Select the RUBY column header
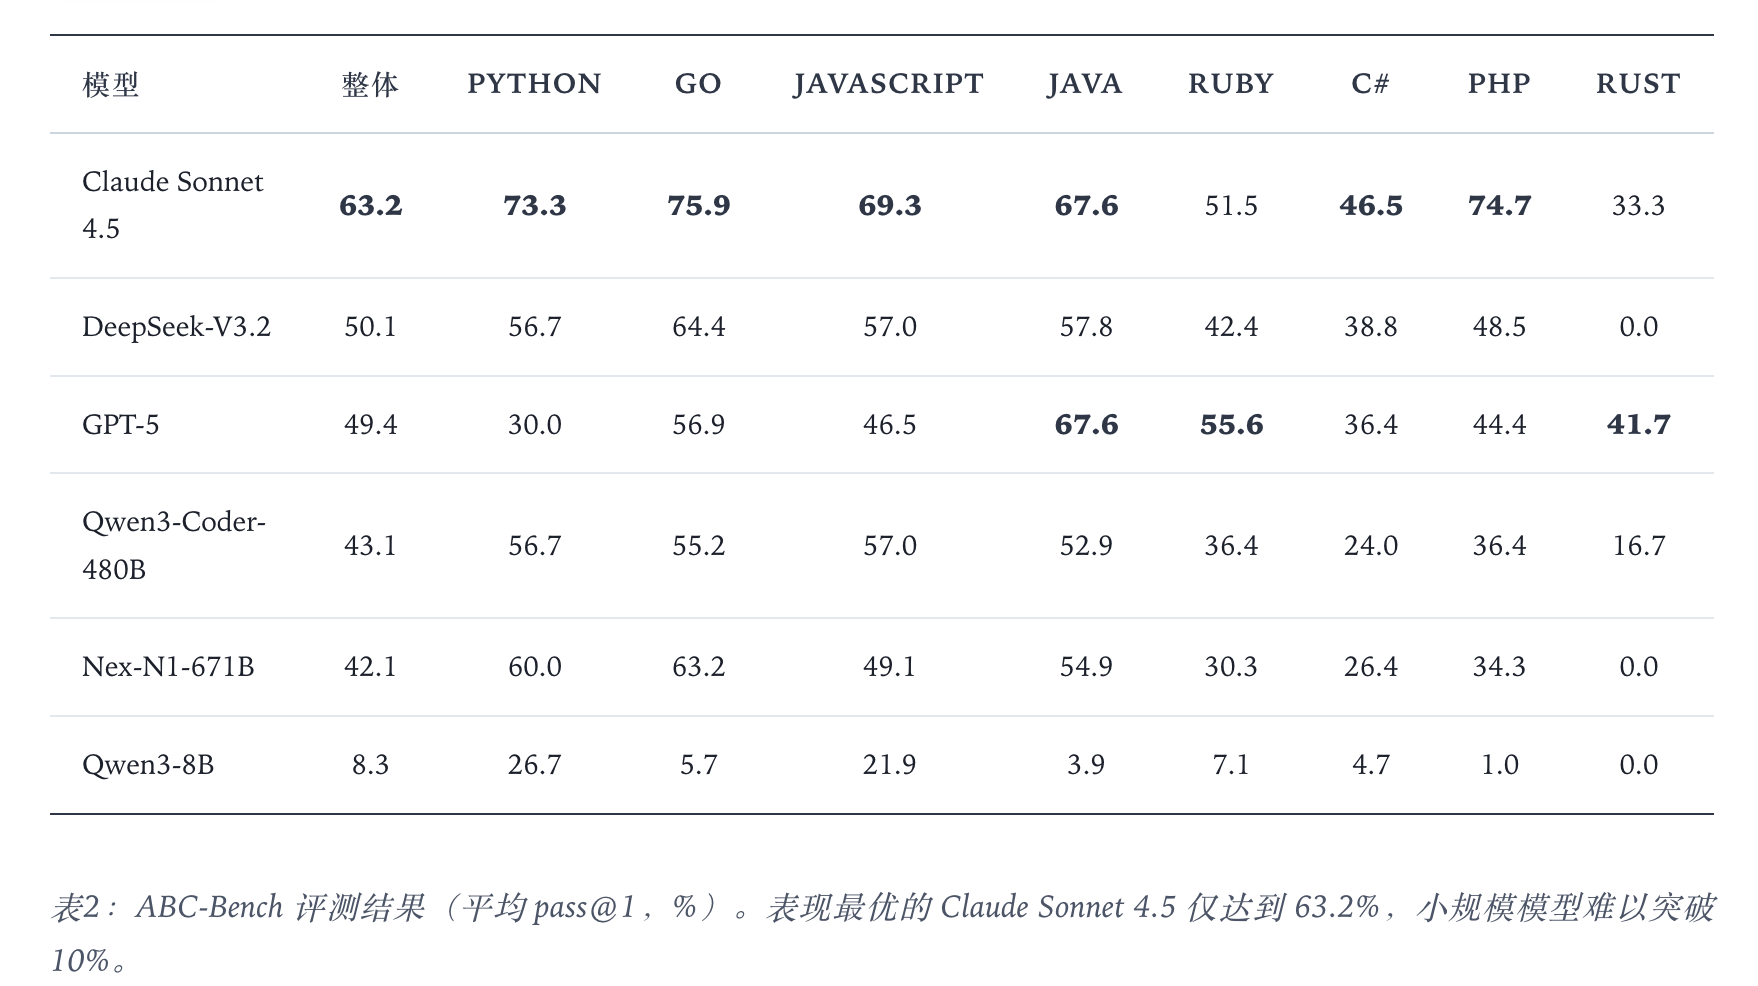1758x986 pixels. pyautogui.click(x=1230, y=84)
